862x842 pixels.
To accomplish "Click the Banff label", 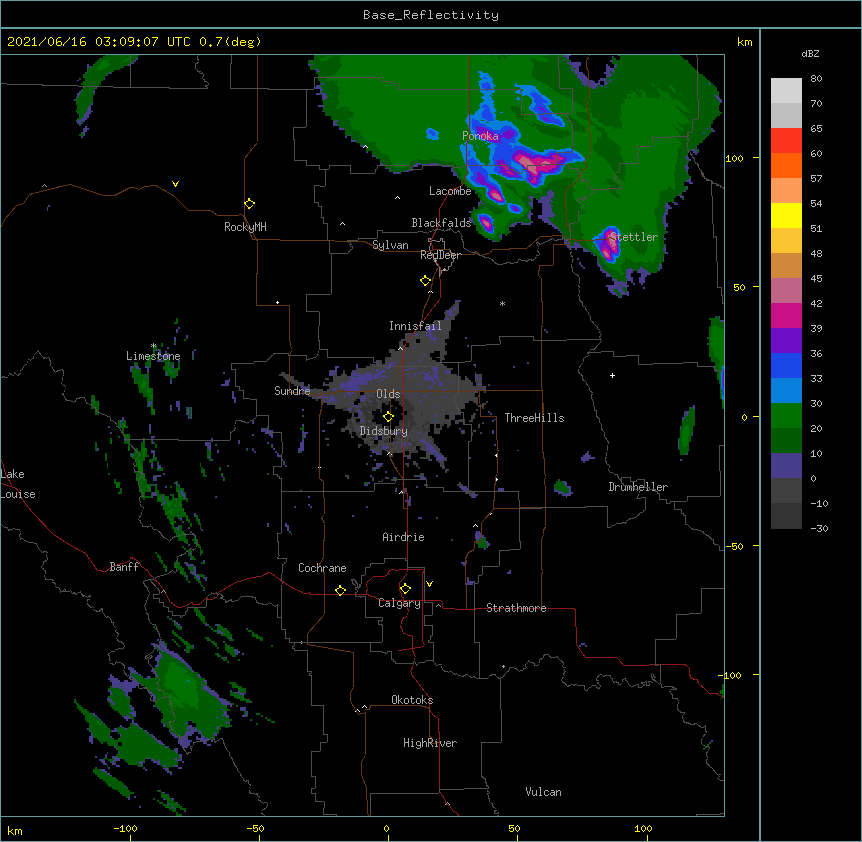I will tap(124, 567).
